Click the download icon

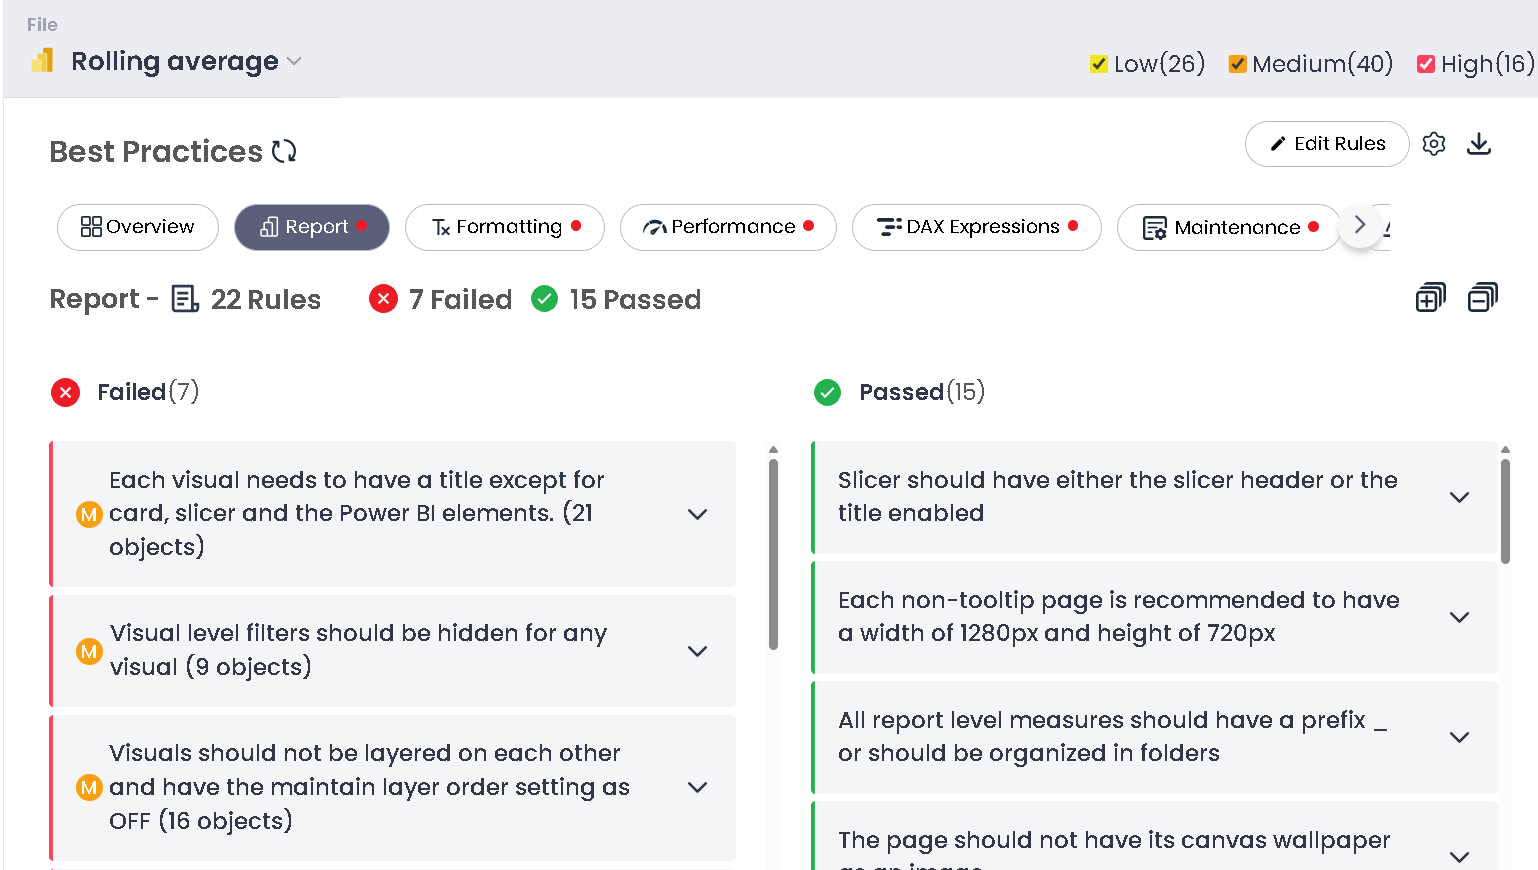point(1479,144)
